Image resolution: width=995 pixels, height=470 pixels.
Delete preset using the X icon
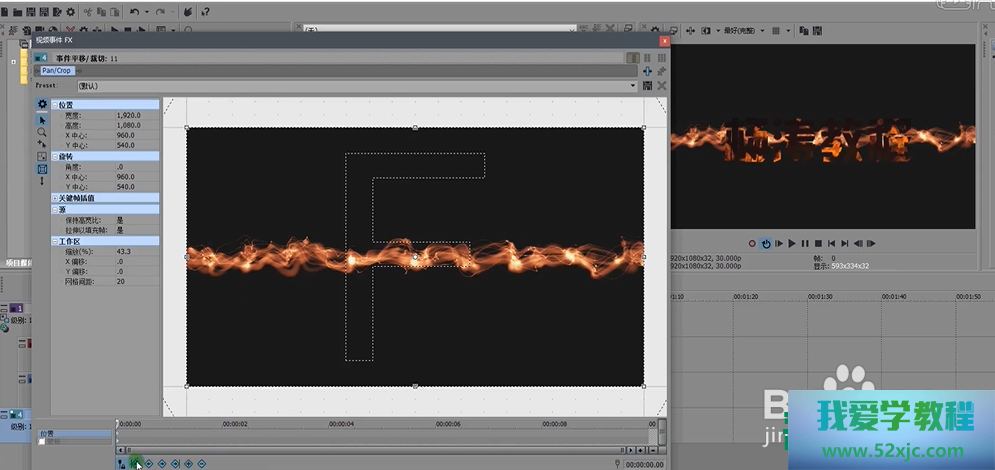pyautogui.click(x=661, y=86)
